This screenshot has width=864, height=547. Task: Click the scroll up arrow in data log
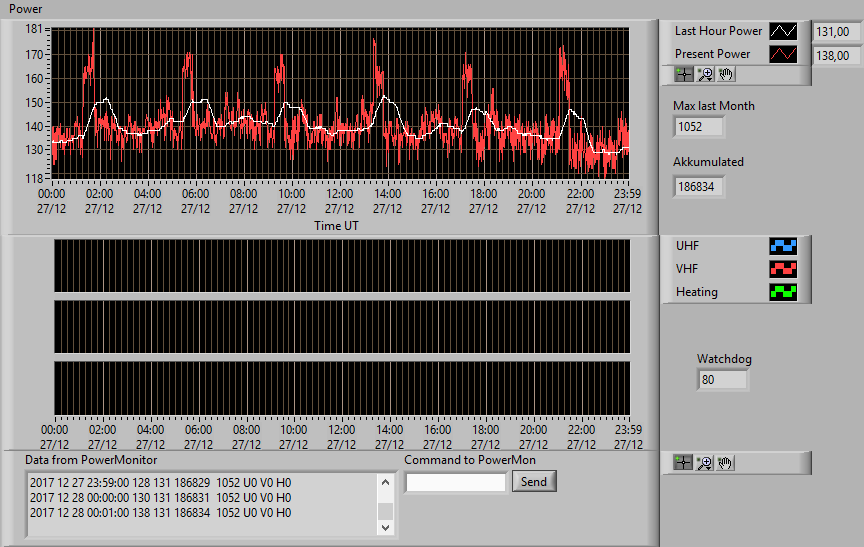click(385, 483)
